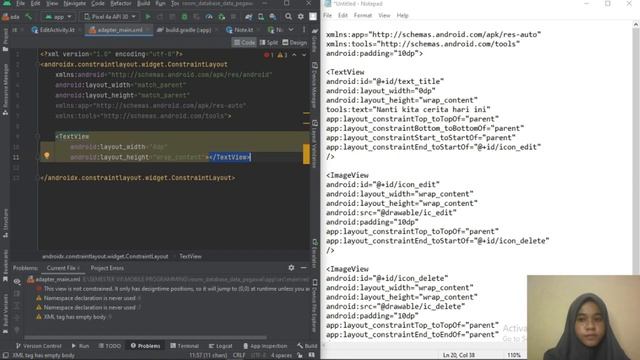This screenshot has height=360, width=640.
Task: Switch editor to Split view mode
Action: 269,42
